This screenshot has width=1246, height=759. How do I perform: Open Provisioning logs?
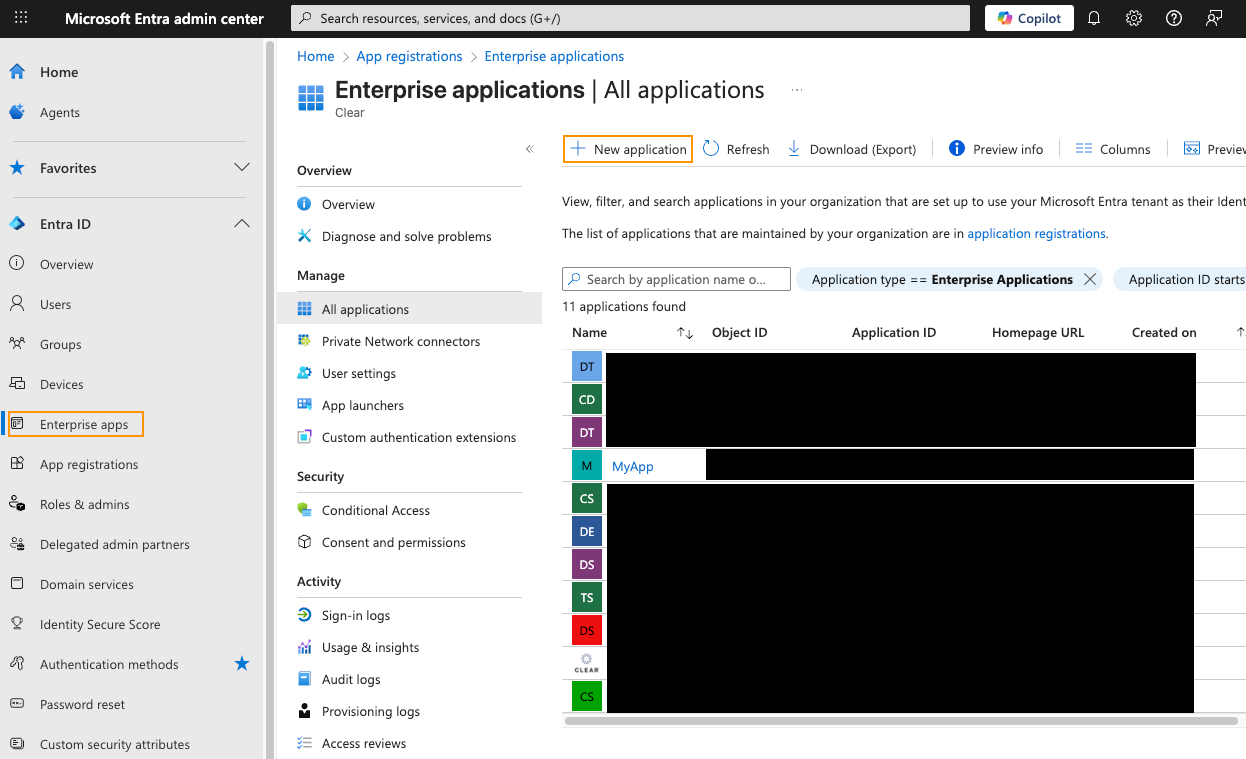click(x=371, y=711)
